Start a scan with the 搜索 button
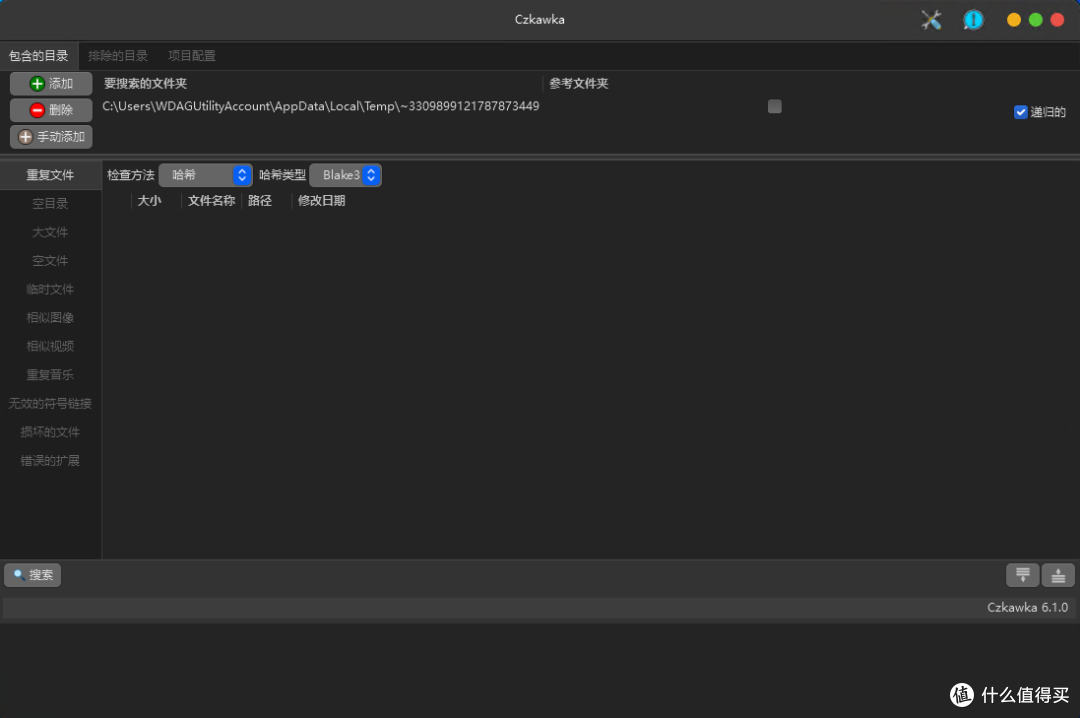The height and width of the screenshot is (718, 1080). tap(32, 575)
